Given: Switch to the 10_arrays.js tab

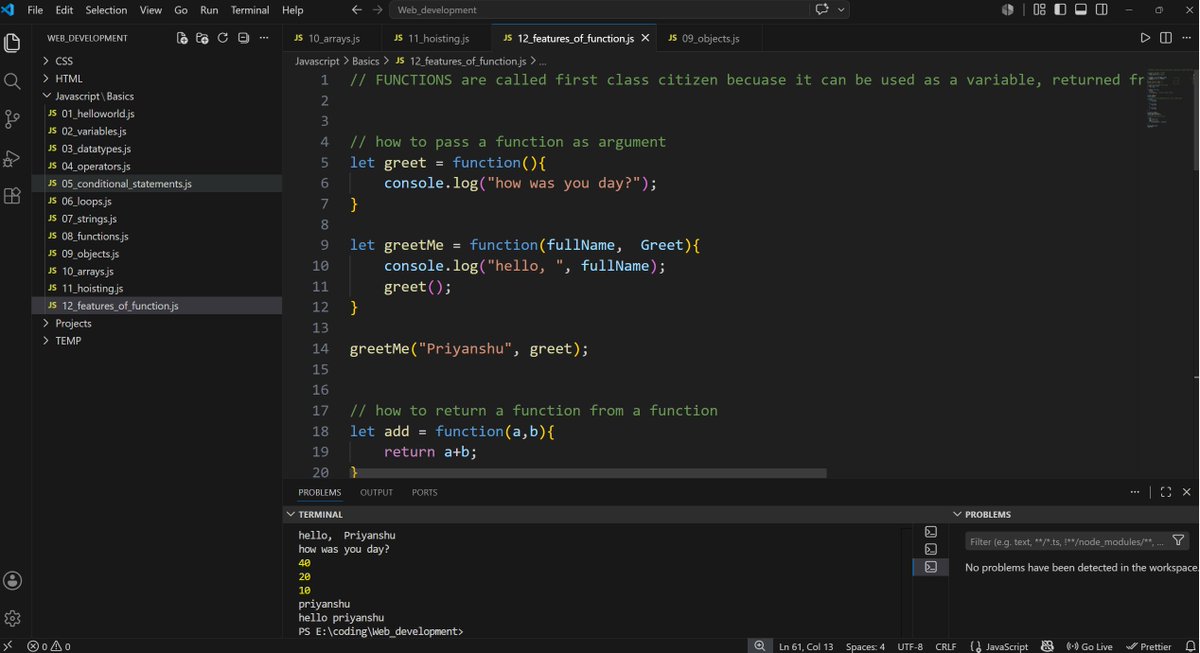Looking at the screenshot, I should 335,38.
